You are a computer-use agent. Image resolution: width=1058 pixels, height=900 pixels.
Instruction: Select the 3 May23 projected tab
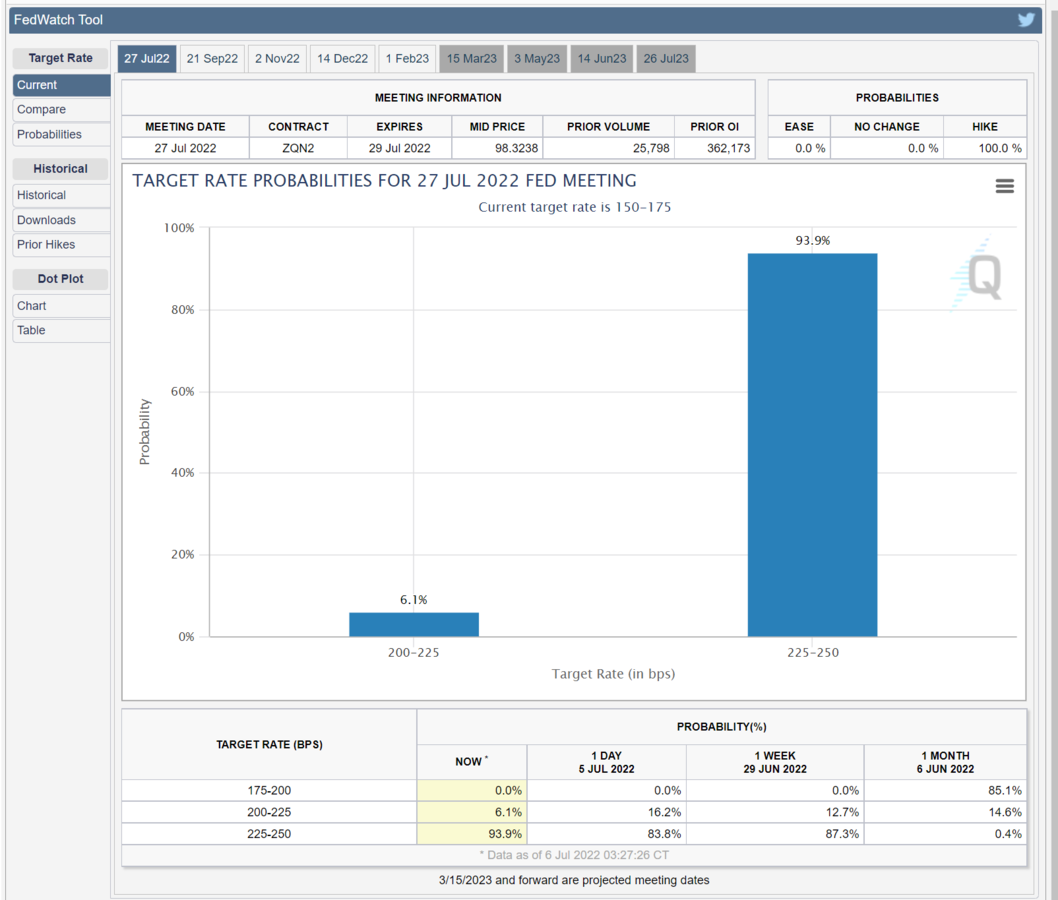click(x=537, y=59)
